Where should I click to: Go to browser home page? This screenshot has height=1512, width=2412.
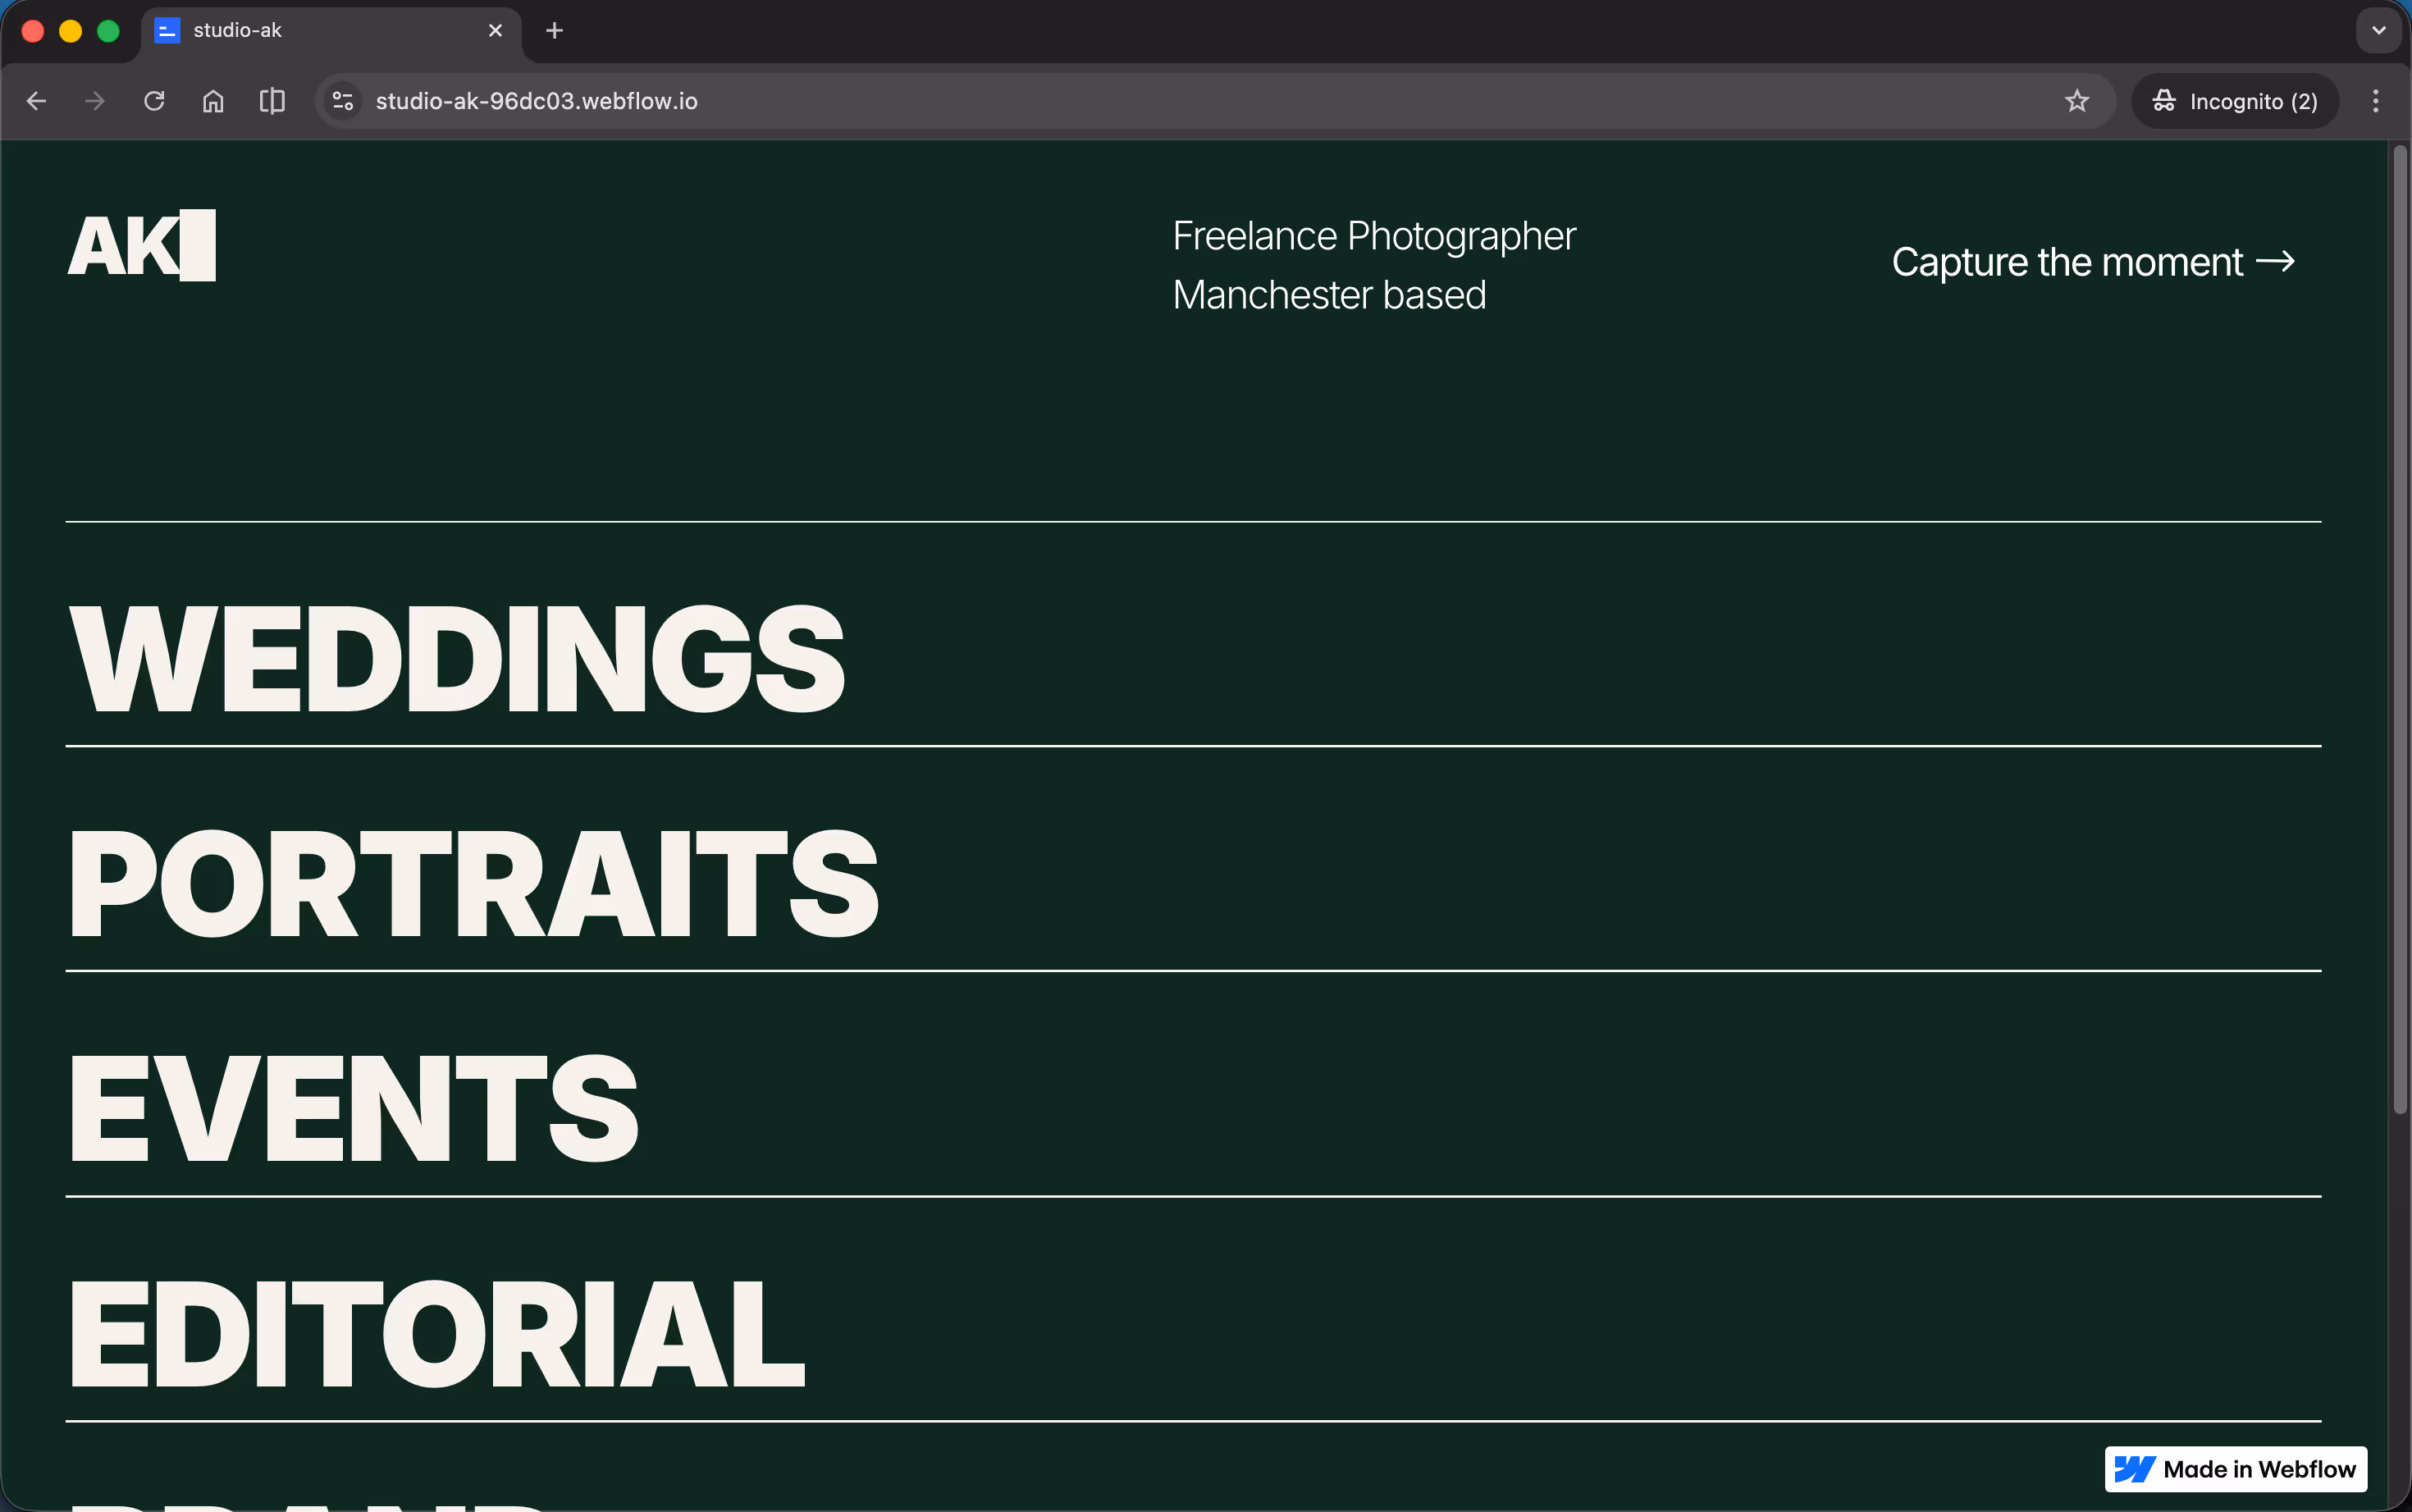213,101
